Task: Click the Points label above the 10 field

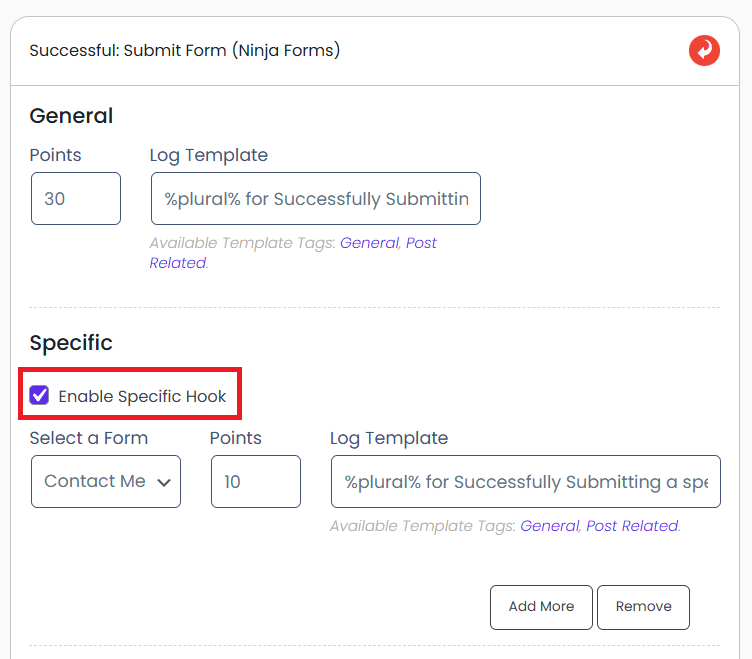Action: (x=236, y=438)
